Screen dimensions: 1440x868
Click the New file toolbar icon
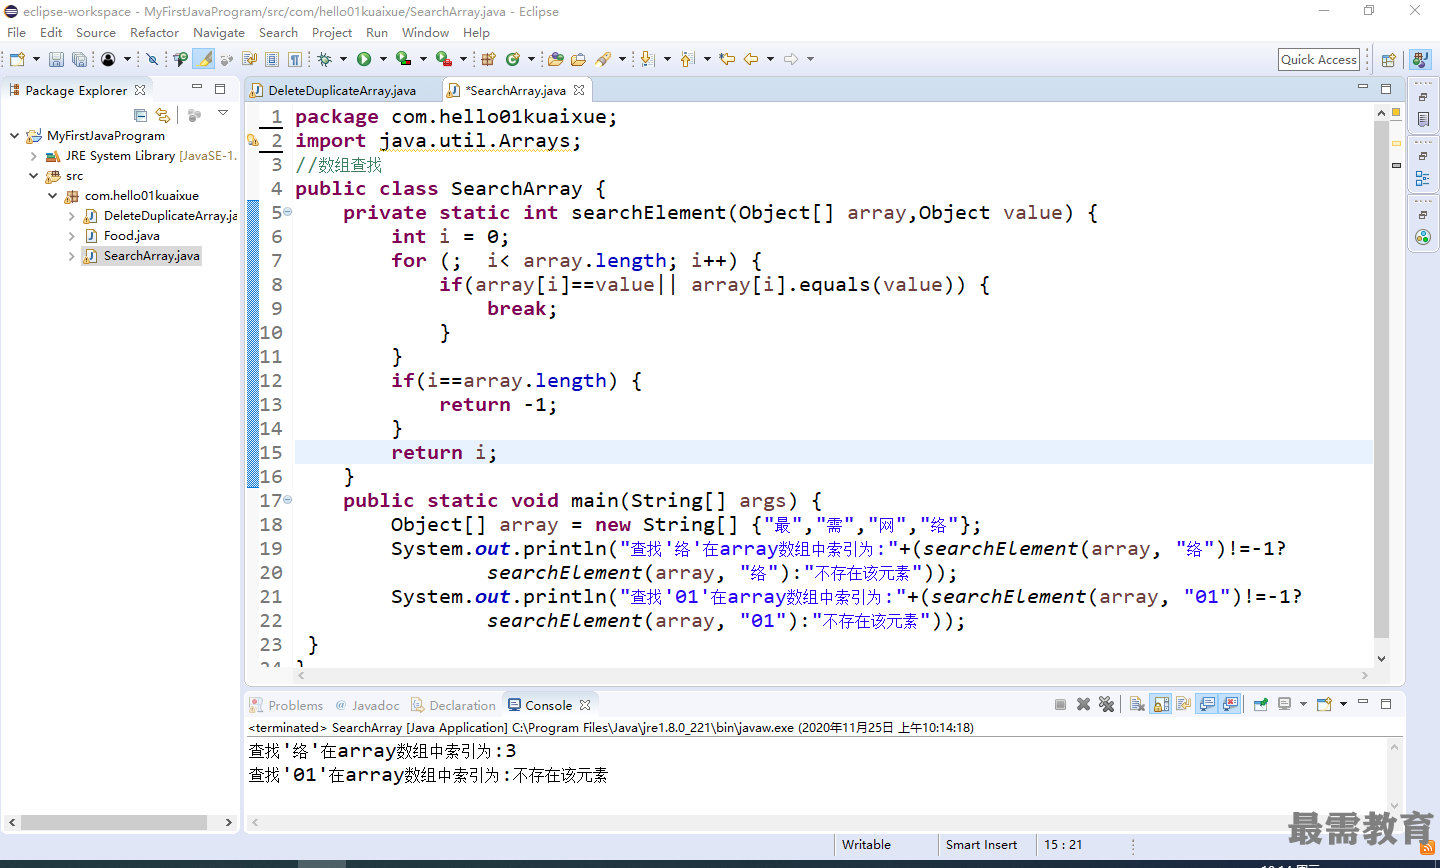point(17,59)
